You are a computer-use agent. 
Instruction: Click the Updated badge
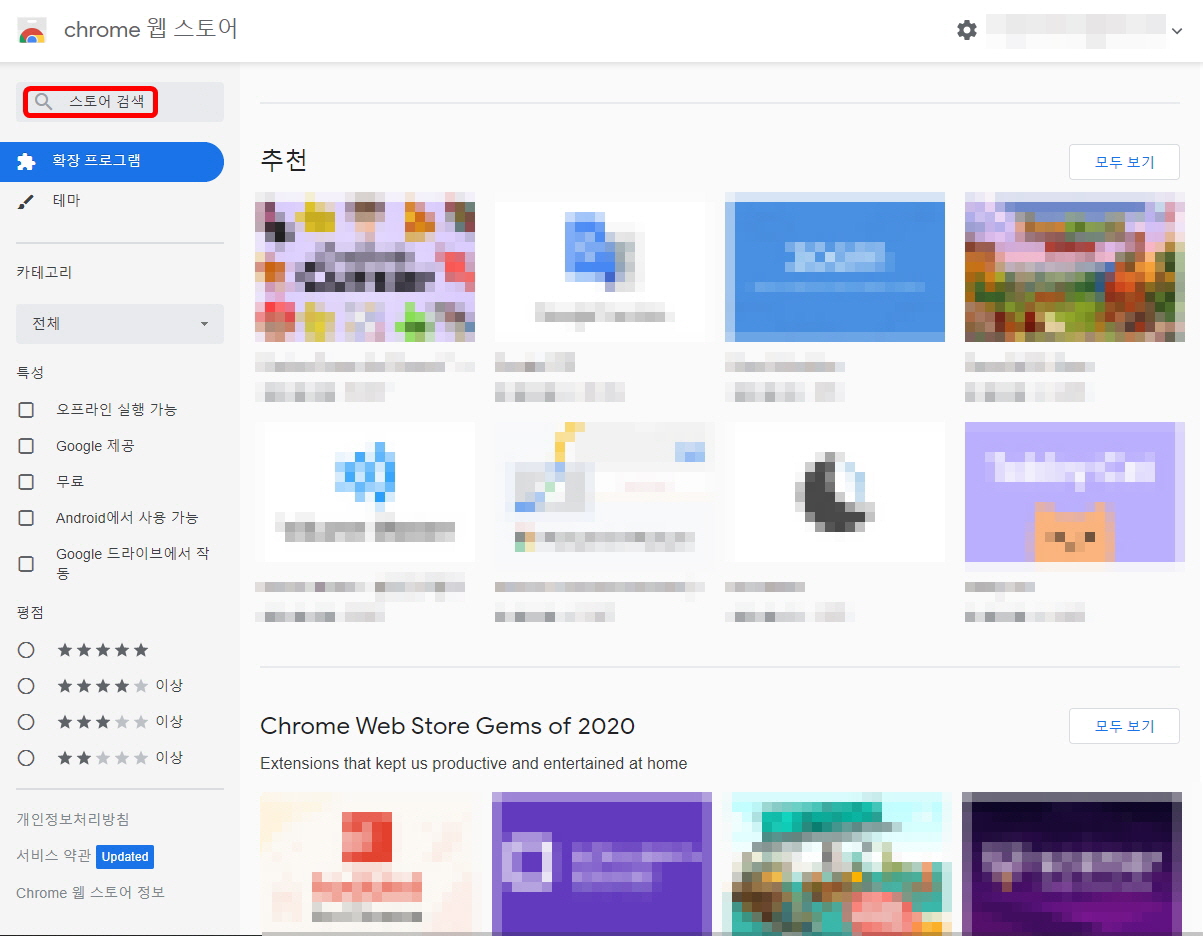point(125,857)
